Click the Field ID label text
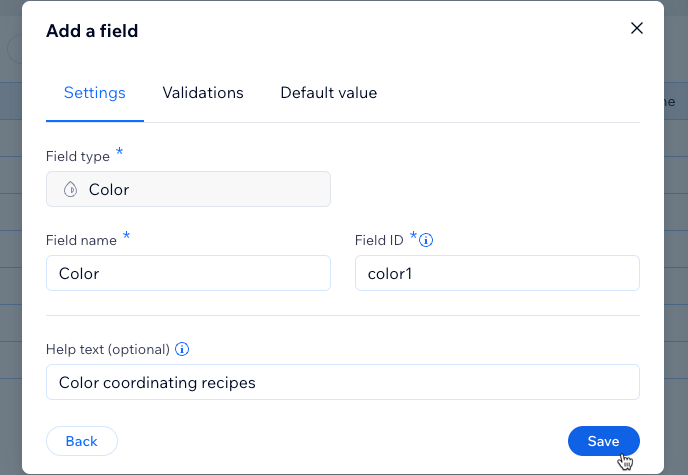The height and width of the screenshot is (475, 688). (x=379, y=240)
